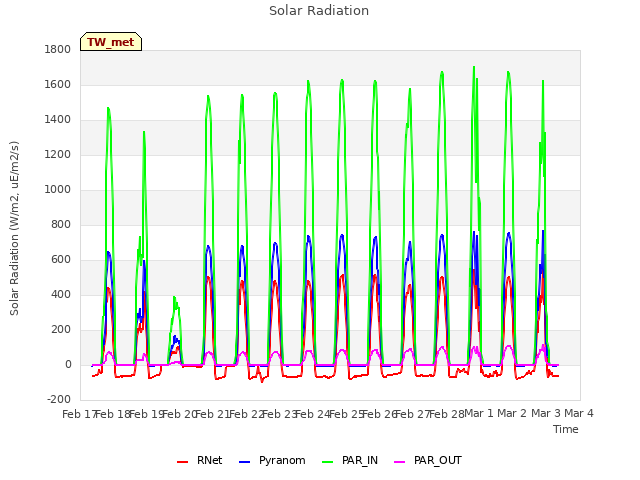Click the Solar Radiation chart title
This screenshot has width=640, height=480.
click(319, 11)
